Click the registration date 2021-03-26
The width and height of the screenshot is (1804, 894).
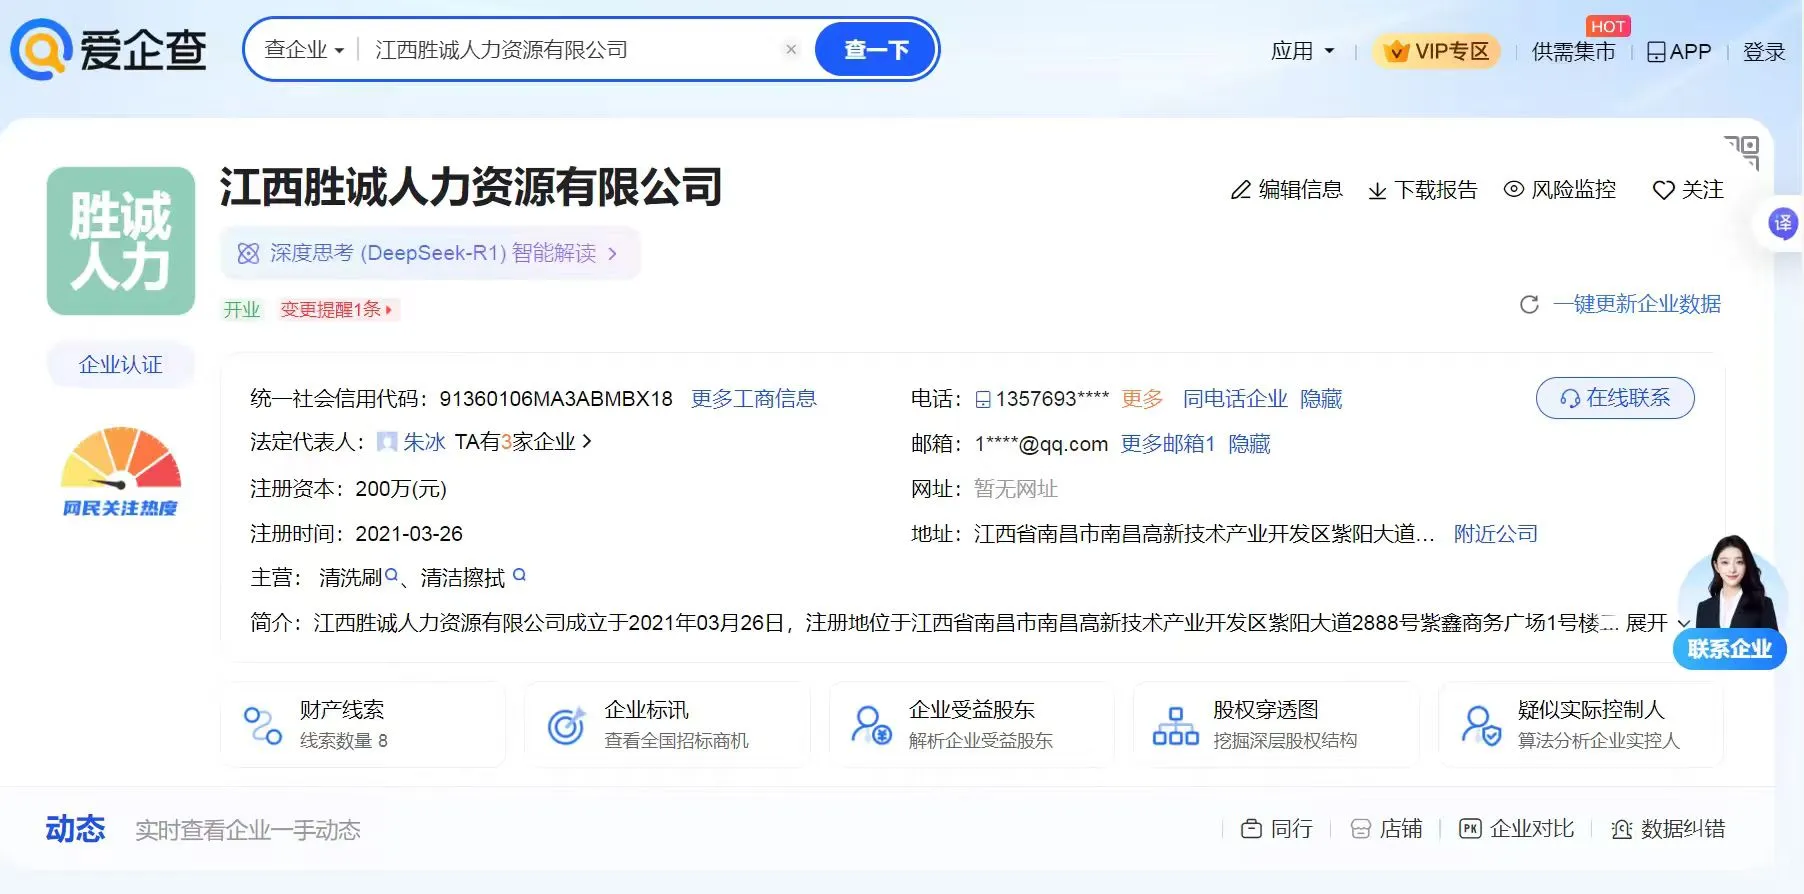click(x=409, y=534)
